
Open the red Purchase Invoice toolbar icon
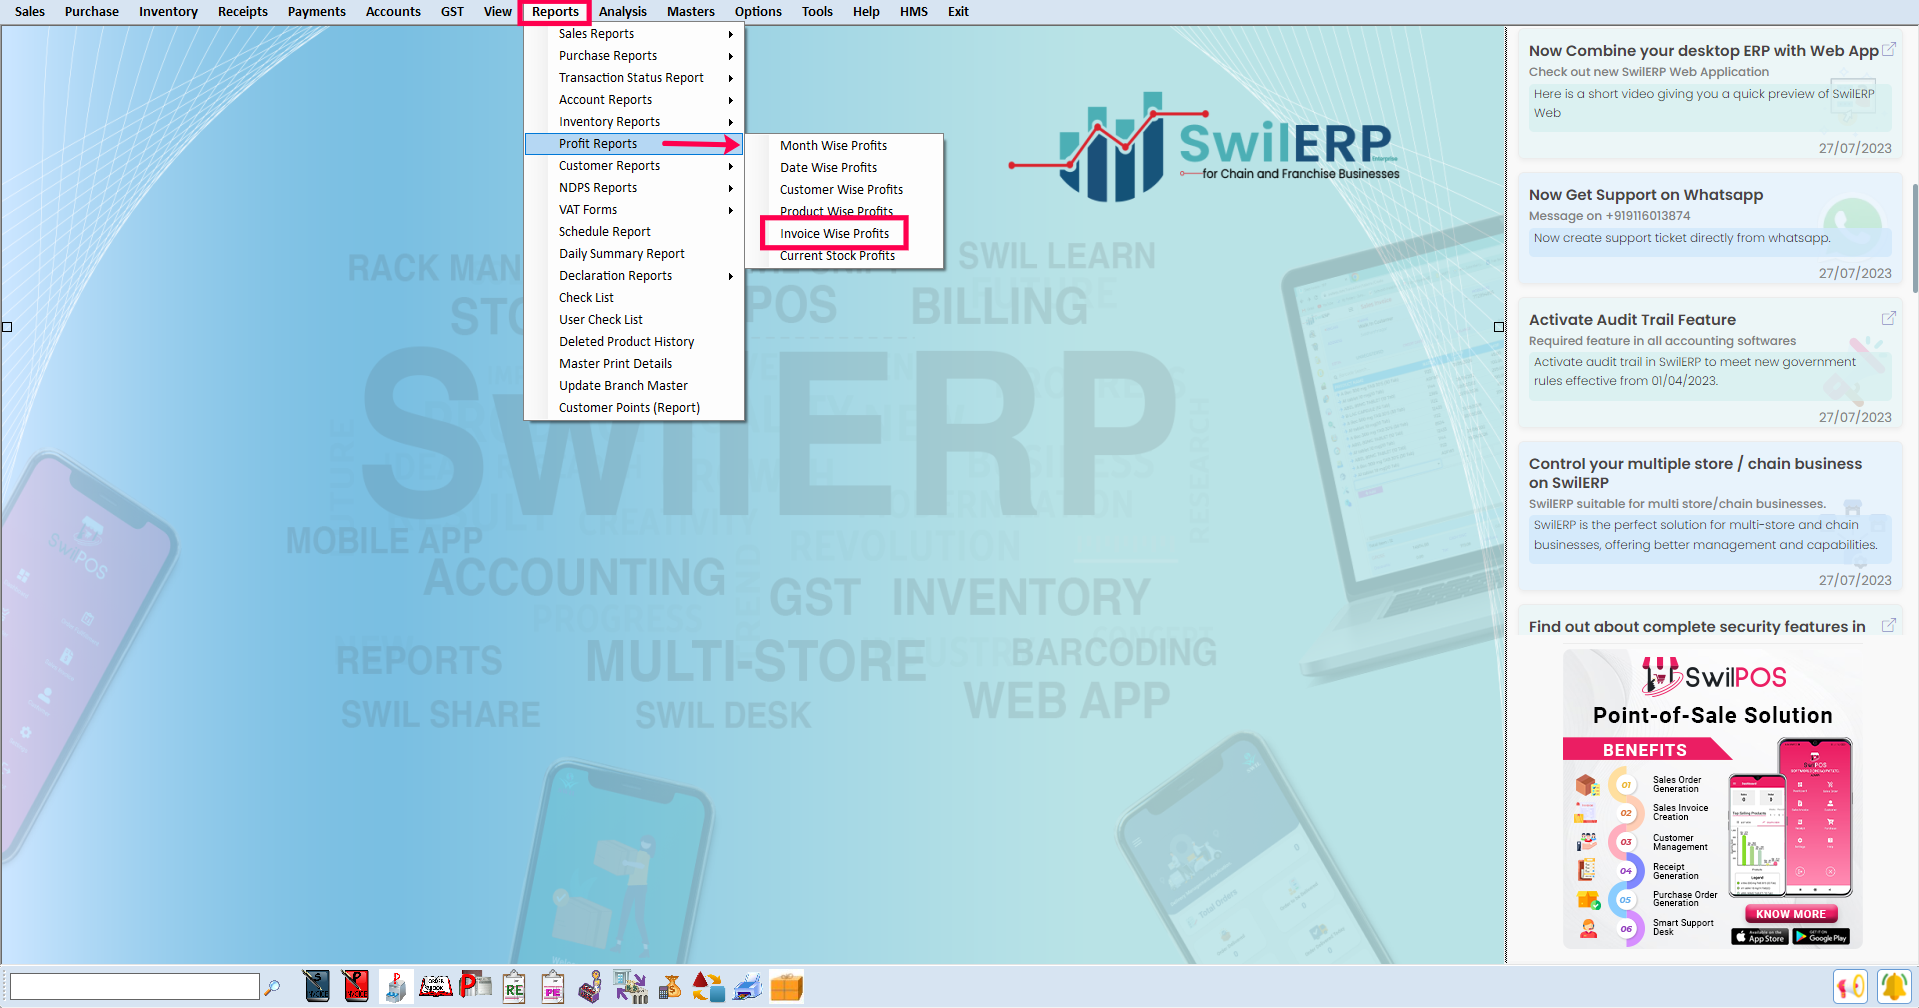click(355, 986)
